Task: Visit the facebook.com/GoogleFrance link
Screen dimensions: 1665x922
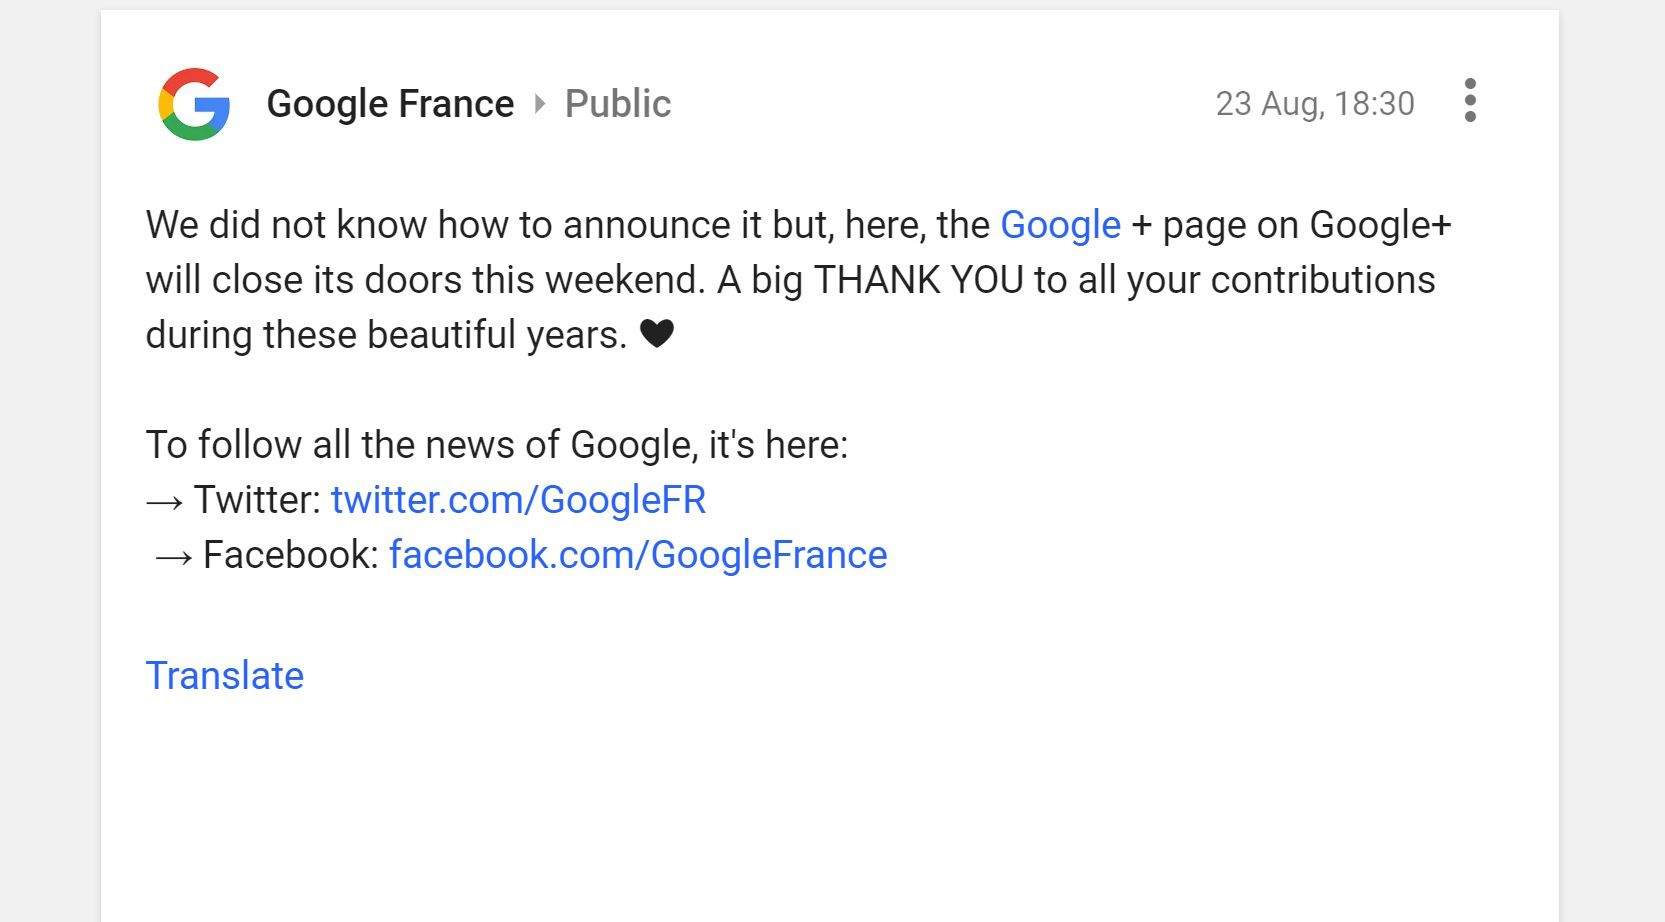Action: coord(638,555)
